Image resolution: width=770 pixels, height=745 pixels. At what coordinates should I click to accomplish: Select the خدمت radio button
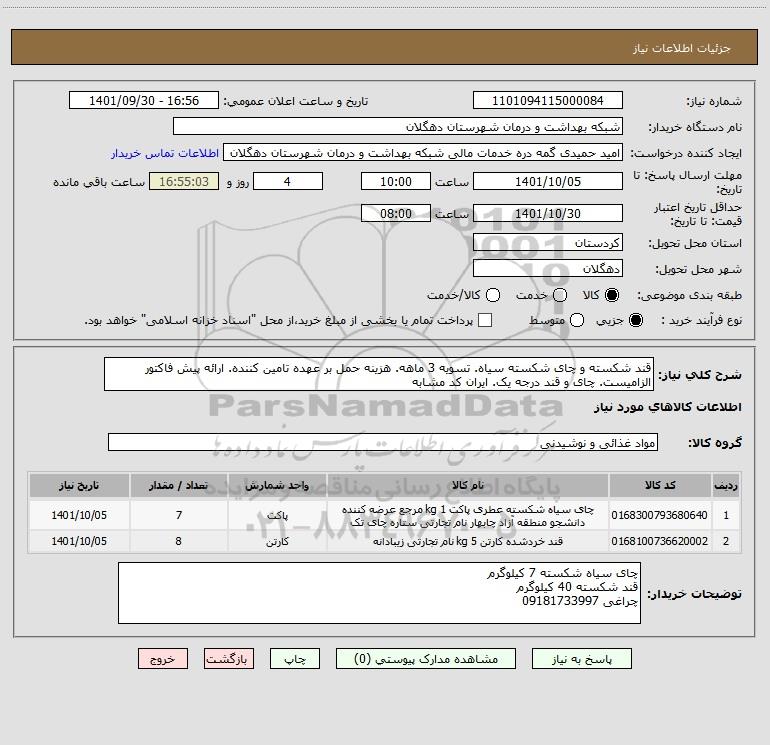(560, 295)
